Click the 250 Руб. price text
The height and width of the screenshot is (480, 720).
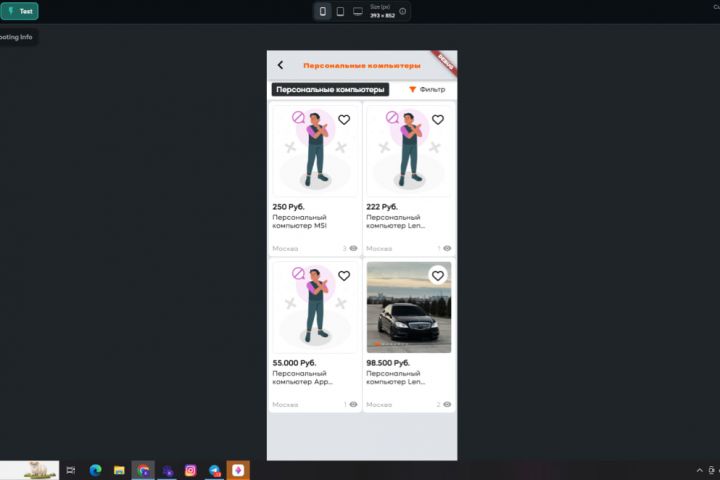pyautogui.click(x=288, y=207)
